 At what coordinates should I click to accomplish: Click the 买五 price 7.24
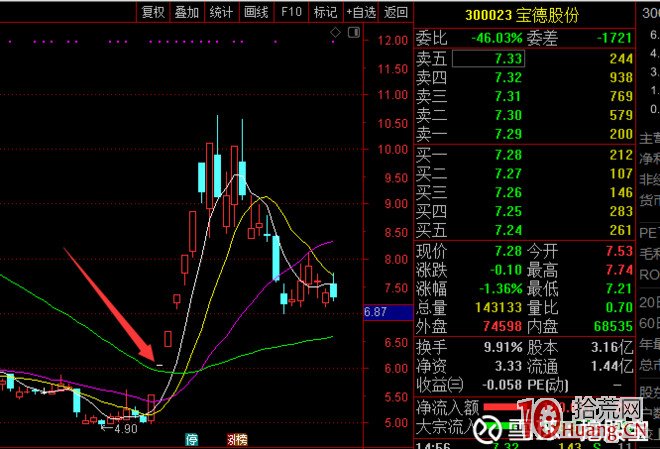[508, 230]
